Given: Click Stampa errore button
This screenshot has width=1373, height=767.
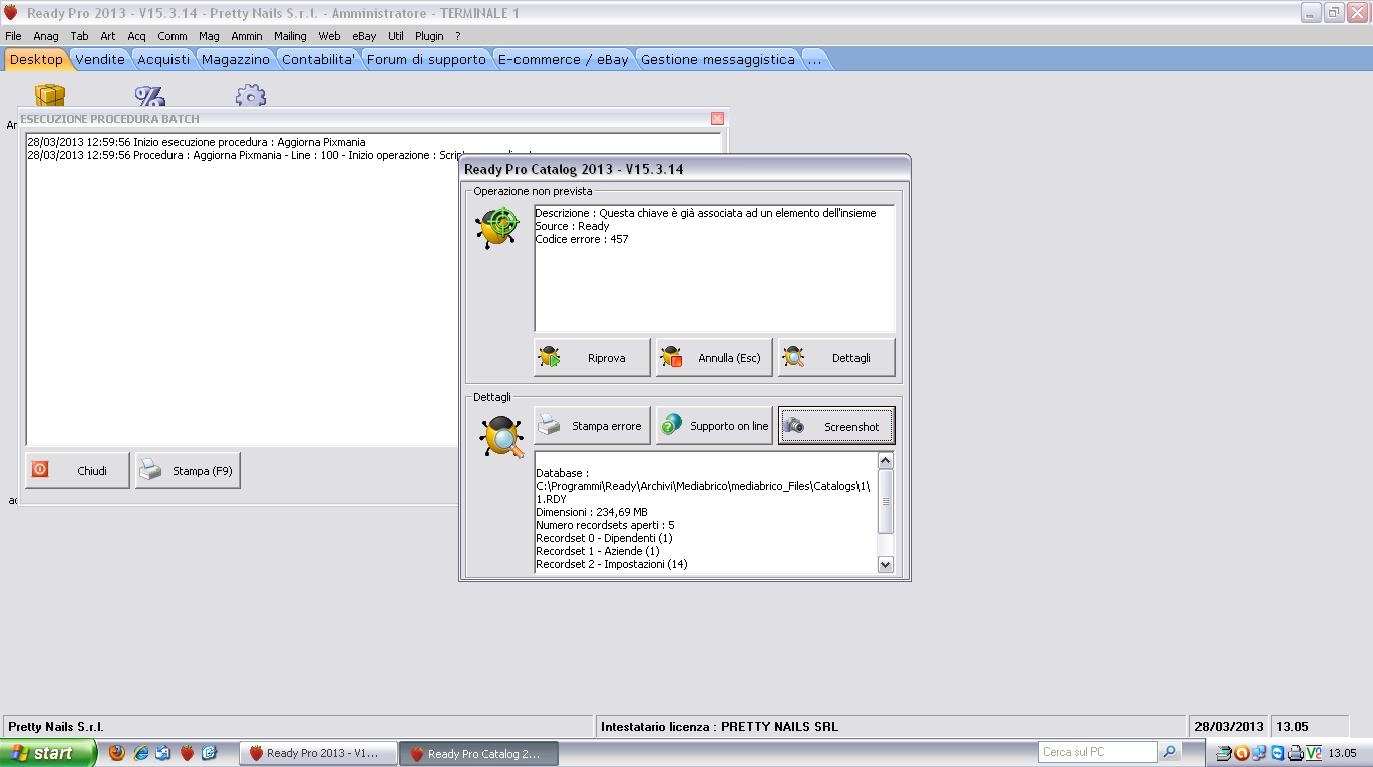Looking at the screenshot, I should pos(592,426).
